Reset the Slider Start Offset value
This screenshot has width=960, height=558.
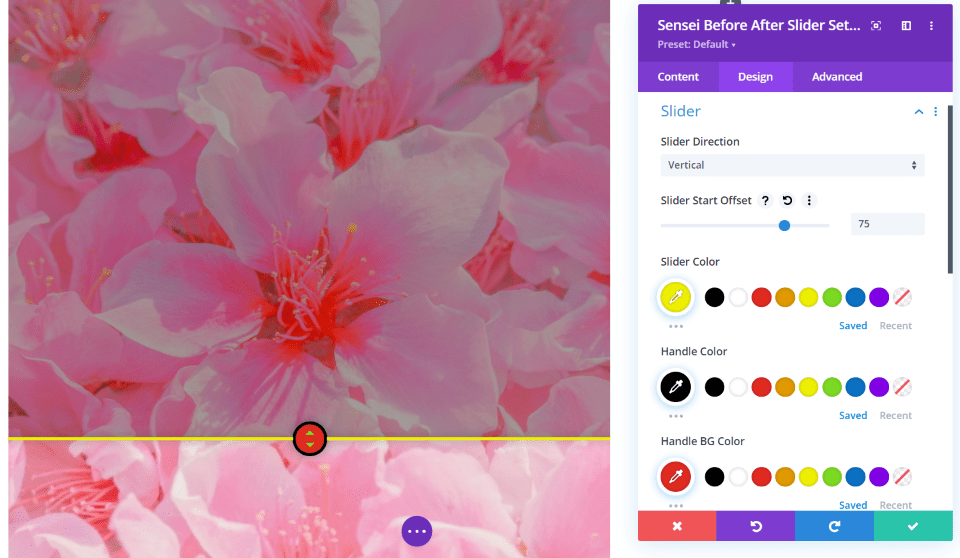pyautogui.click(x=787, y=200)
